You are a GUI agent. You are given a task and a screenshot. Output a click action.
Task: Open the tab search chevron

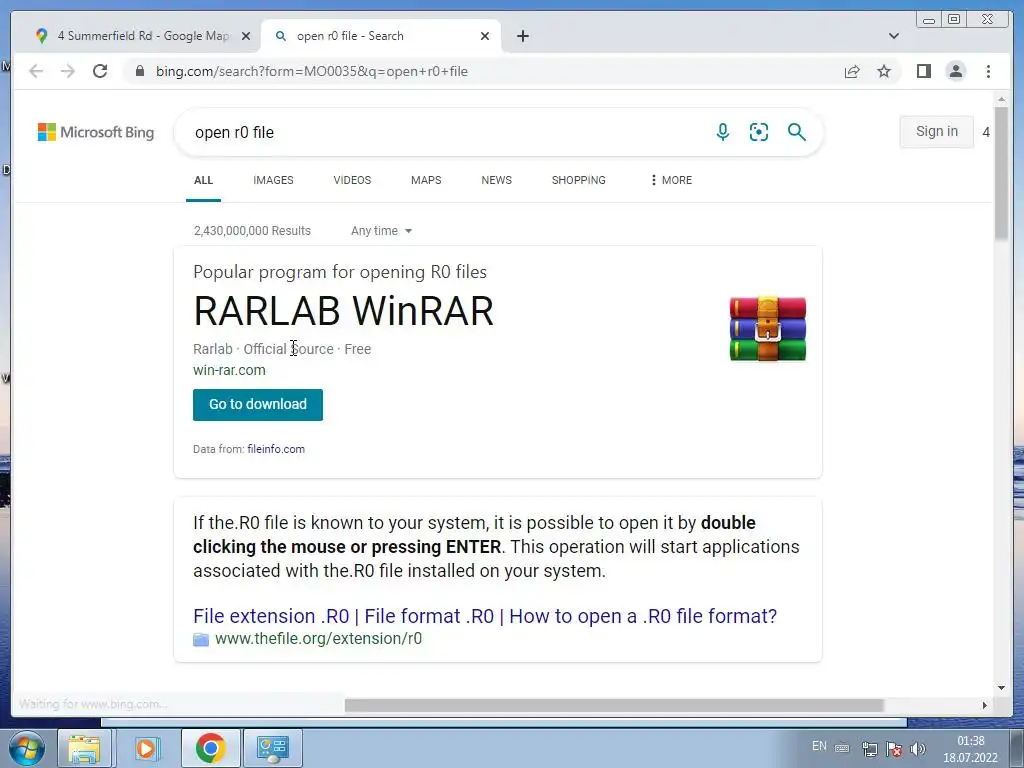pyautogui.click(x=893, y=36)
